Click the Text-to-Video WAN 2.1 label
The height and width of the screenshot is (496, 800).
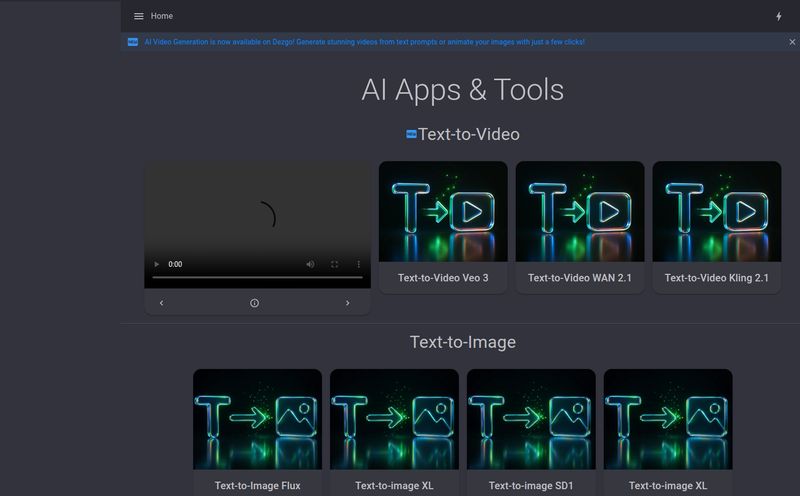(580, 278)
